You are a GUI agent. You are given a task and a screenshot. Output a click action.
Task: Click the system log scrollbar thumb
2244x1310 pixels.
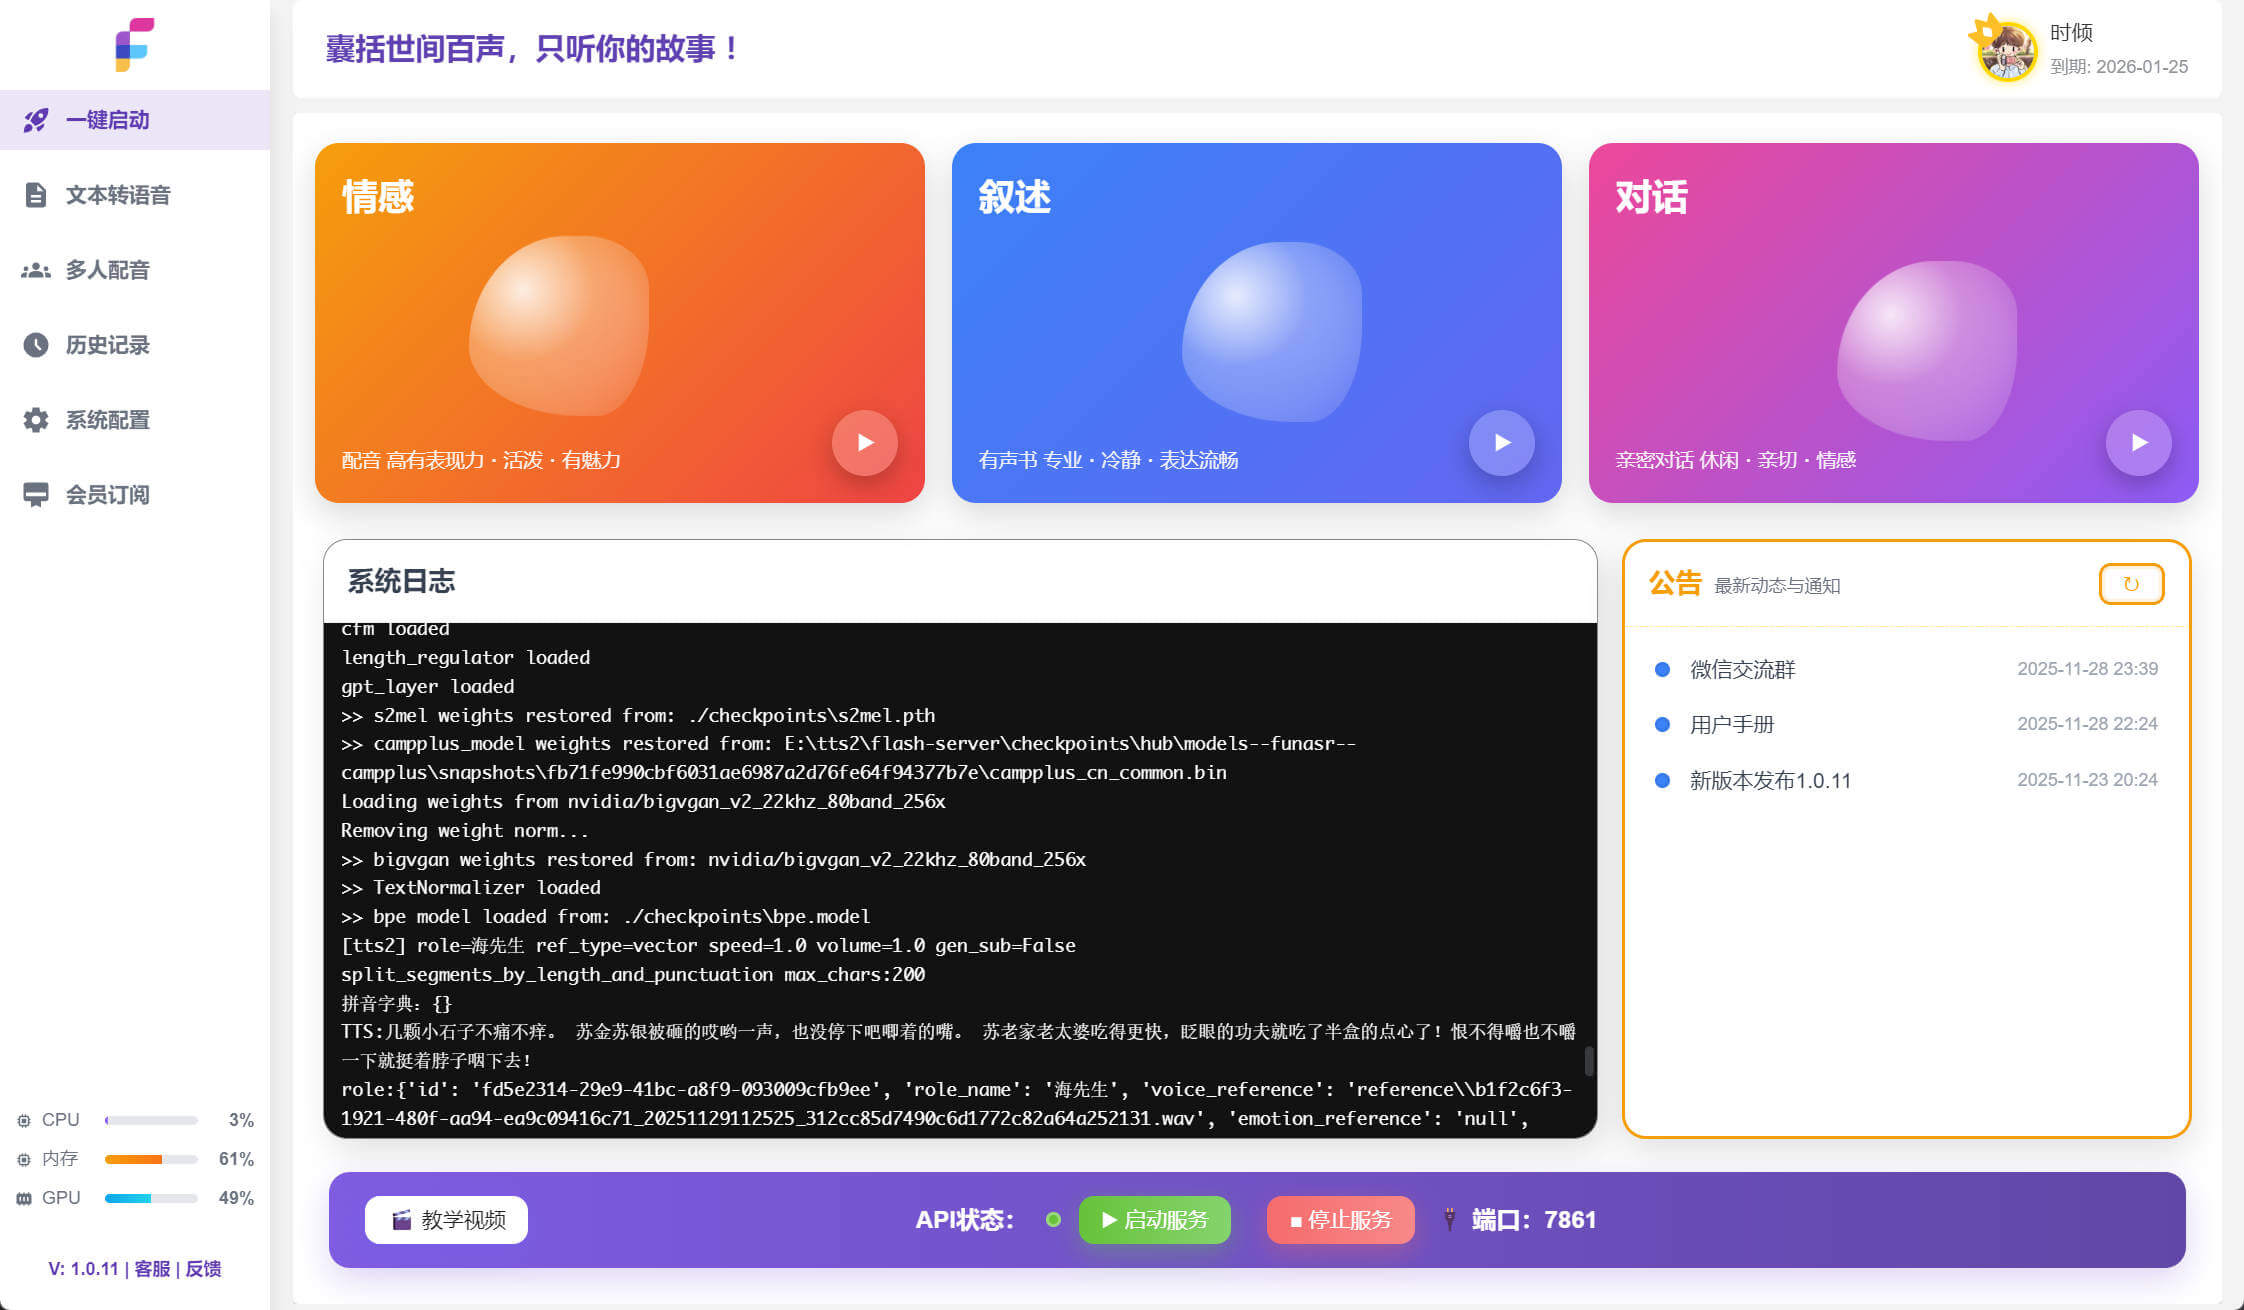point(1588,1061)
